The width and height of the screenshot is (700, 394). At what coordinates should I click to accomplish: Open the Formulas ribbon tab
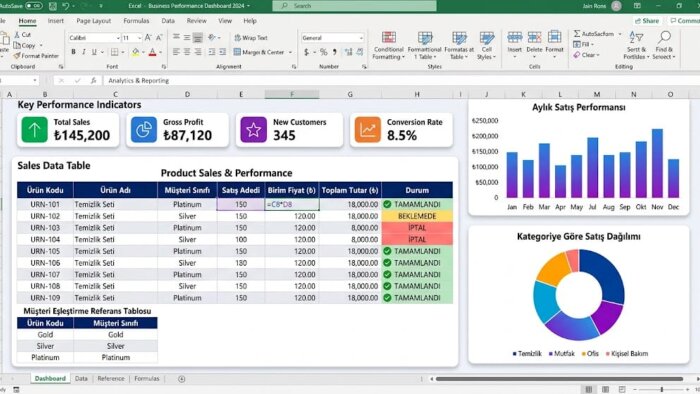click(x=136, y=21)
